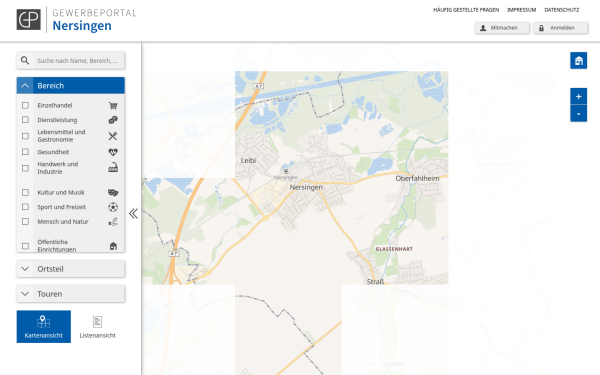600x375 pixels.
Task: Click the Nersingen town label on the map
Action: click(x=306, y=188)
